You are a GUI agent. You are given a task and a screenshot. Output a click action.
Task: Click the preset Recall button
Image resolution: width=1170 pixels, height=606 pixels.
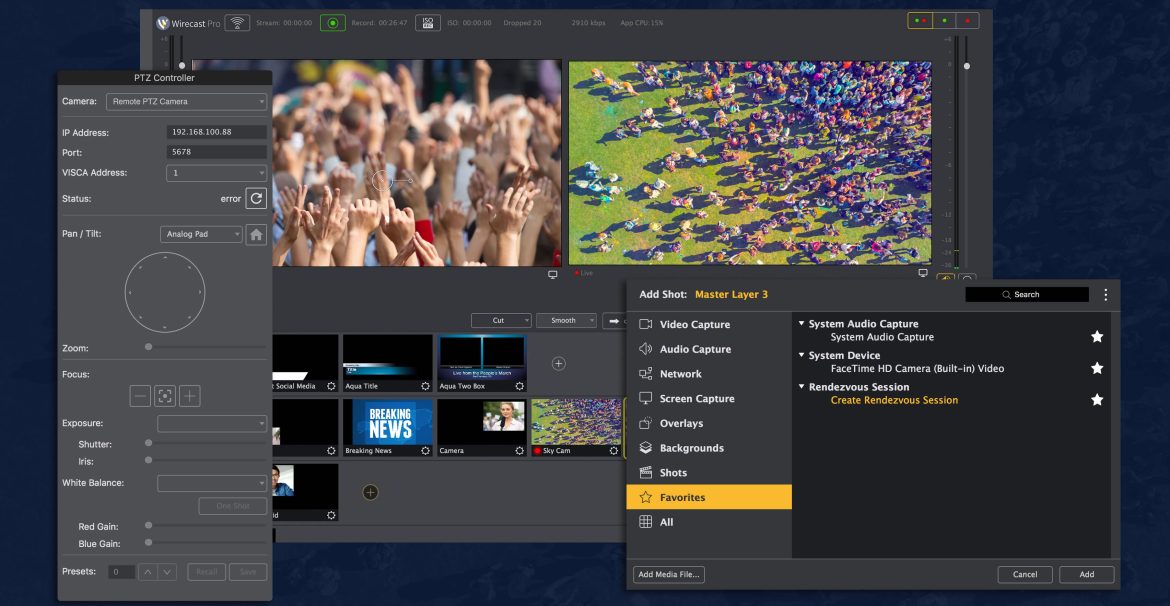click(x=207, y=572)
